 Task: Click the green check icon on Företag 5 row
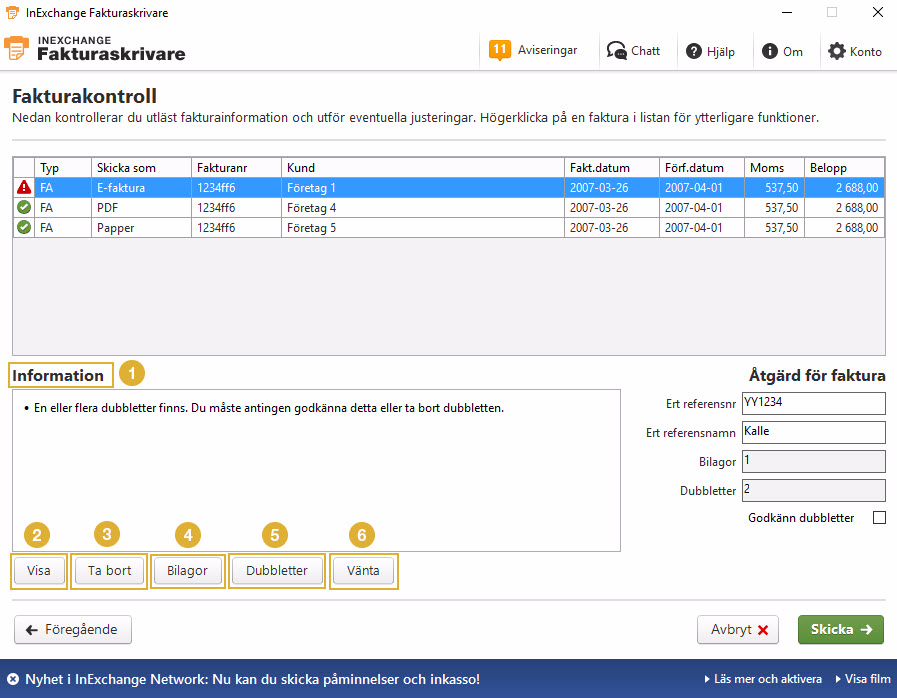click(24, 227)
